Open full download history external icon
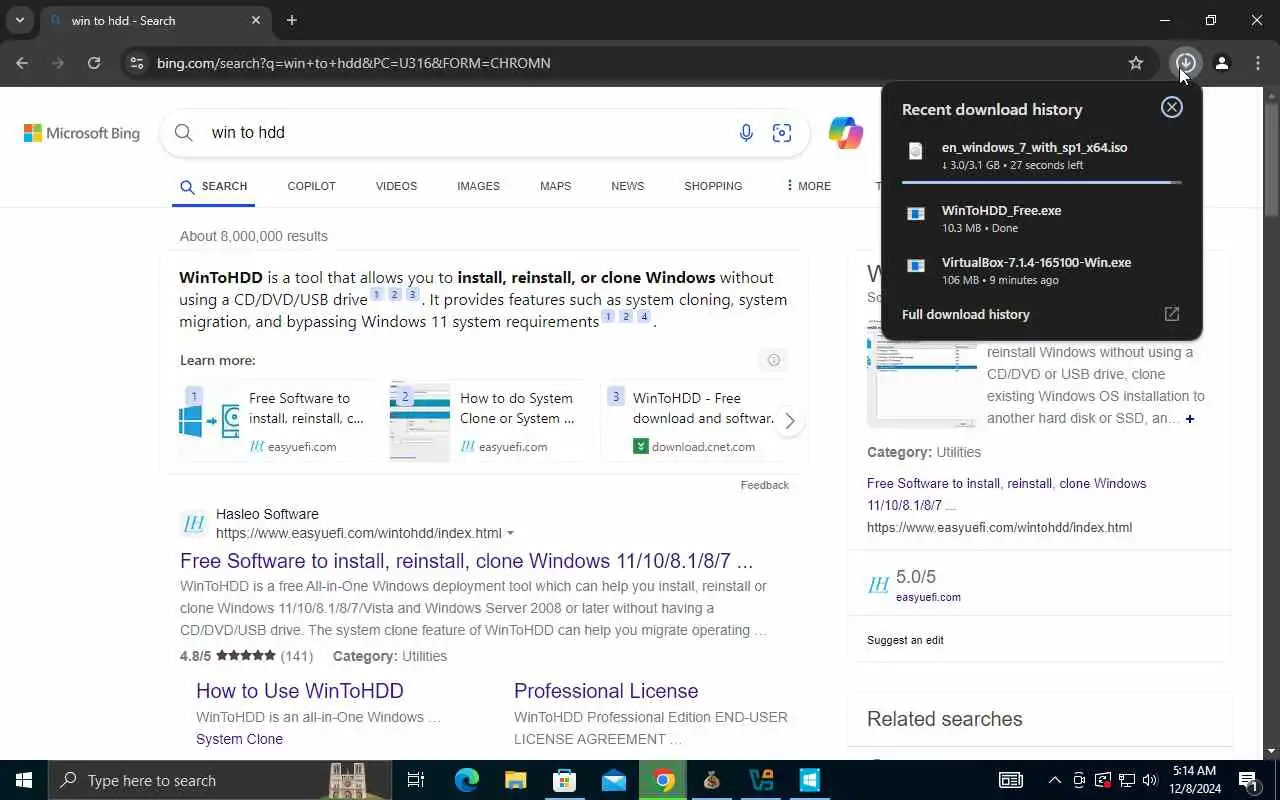 [1172, 314]
